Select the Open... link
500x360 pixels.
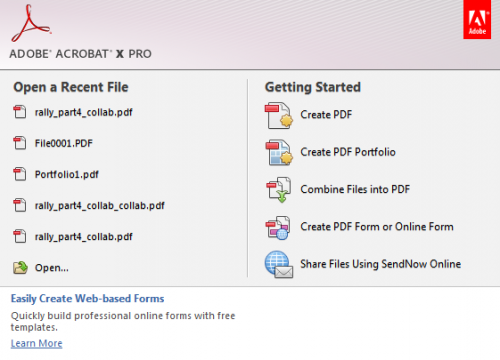coord(52,268)
